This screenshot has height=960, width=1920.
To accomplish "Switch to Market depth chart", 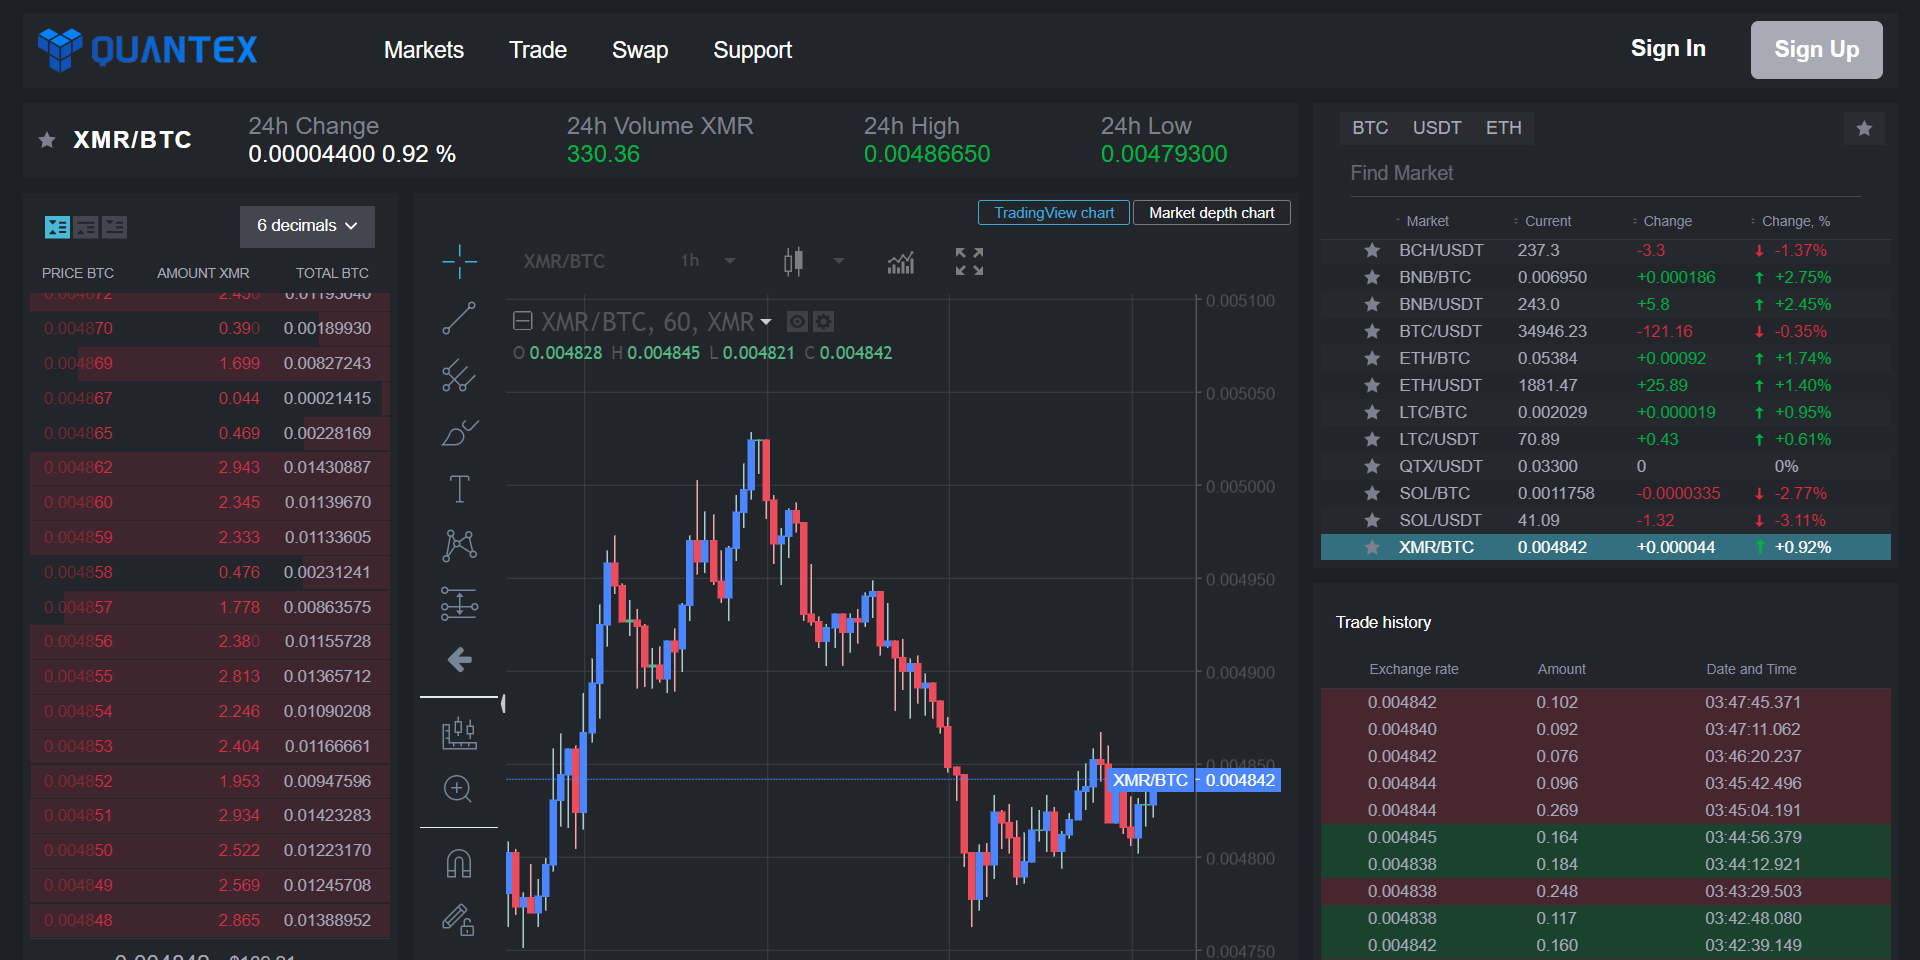I will click(1211, 213).
